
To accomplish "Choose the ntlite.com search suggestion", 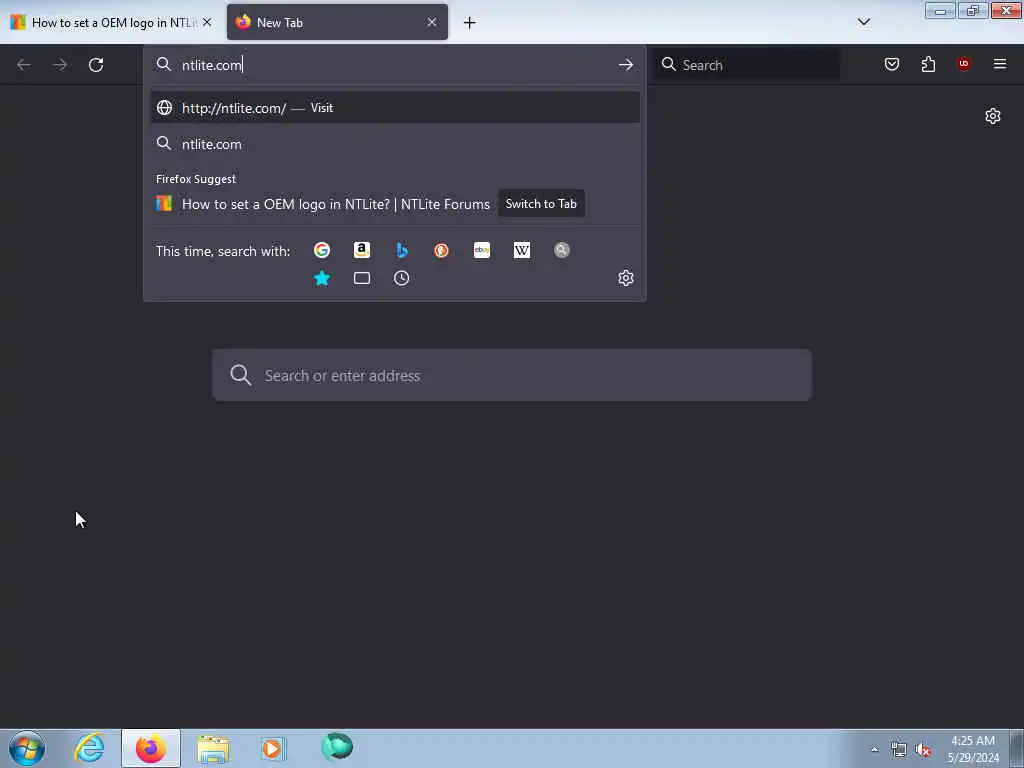I will pyautogui.click(x=395, y=144).
